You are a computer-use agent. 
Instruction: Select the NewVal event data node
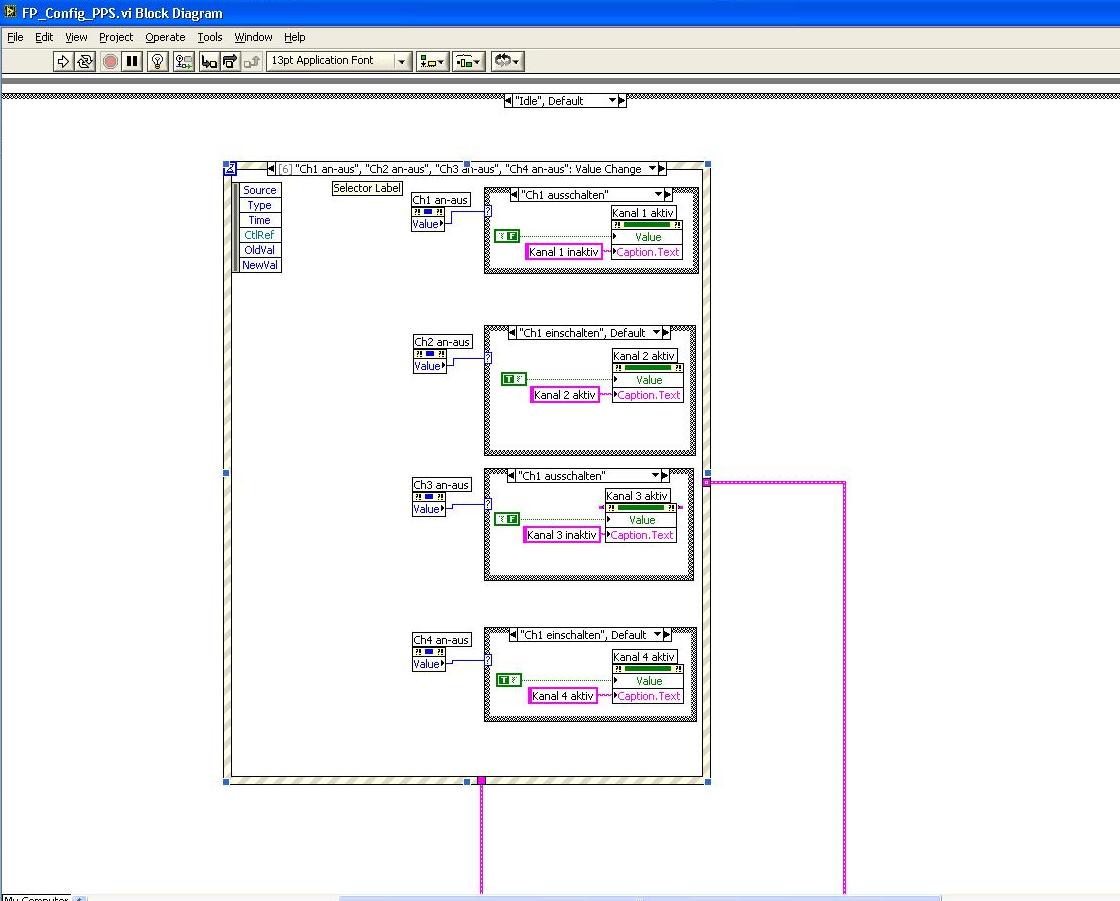(x=259, y=265)
